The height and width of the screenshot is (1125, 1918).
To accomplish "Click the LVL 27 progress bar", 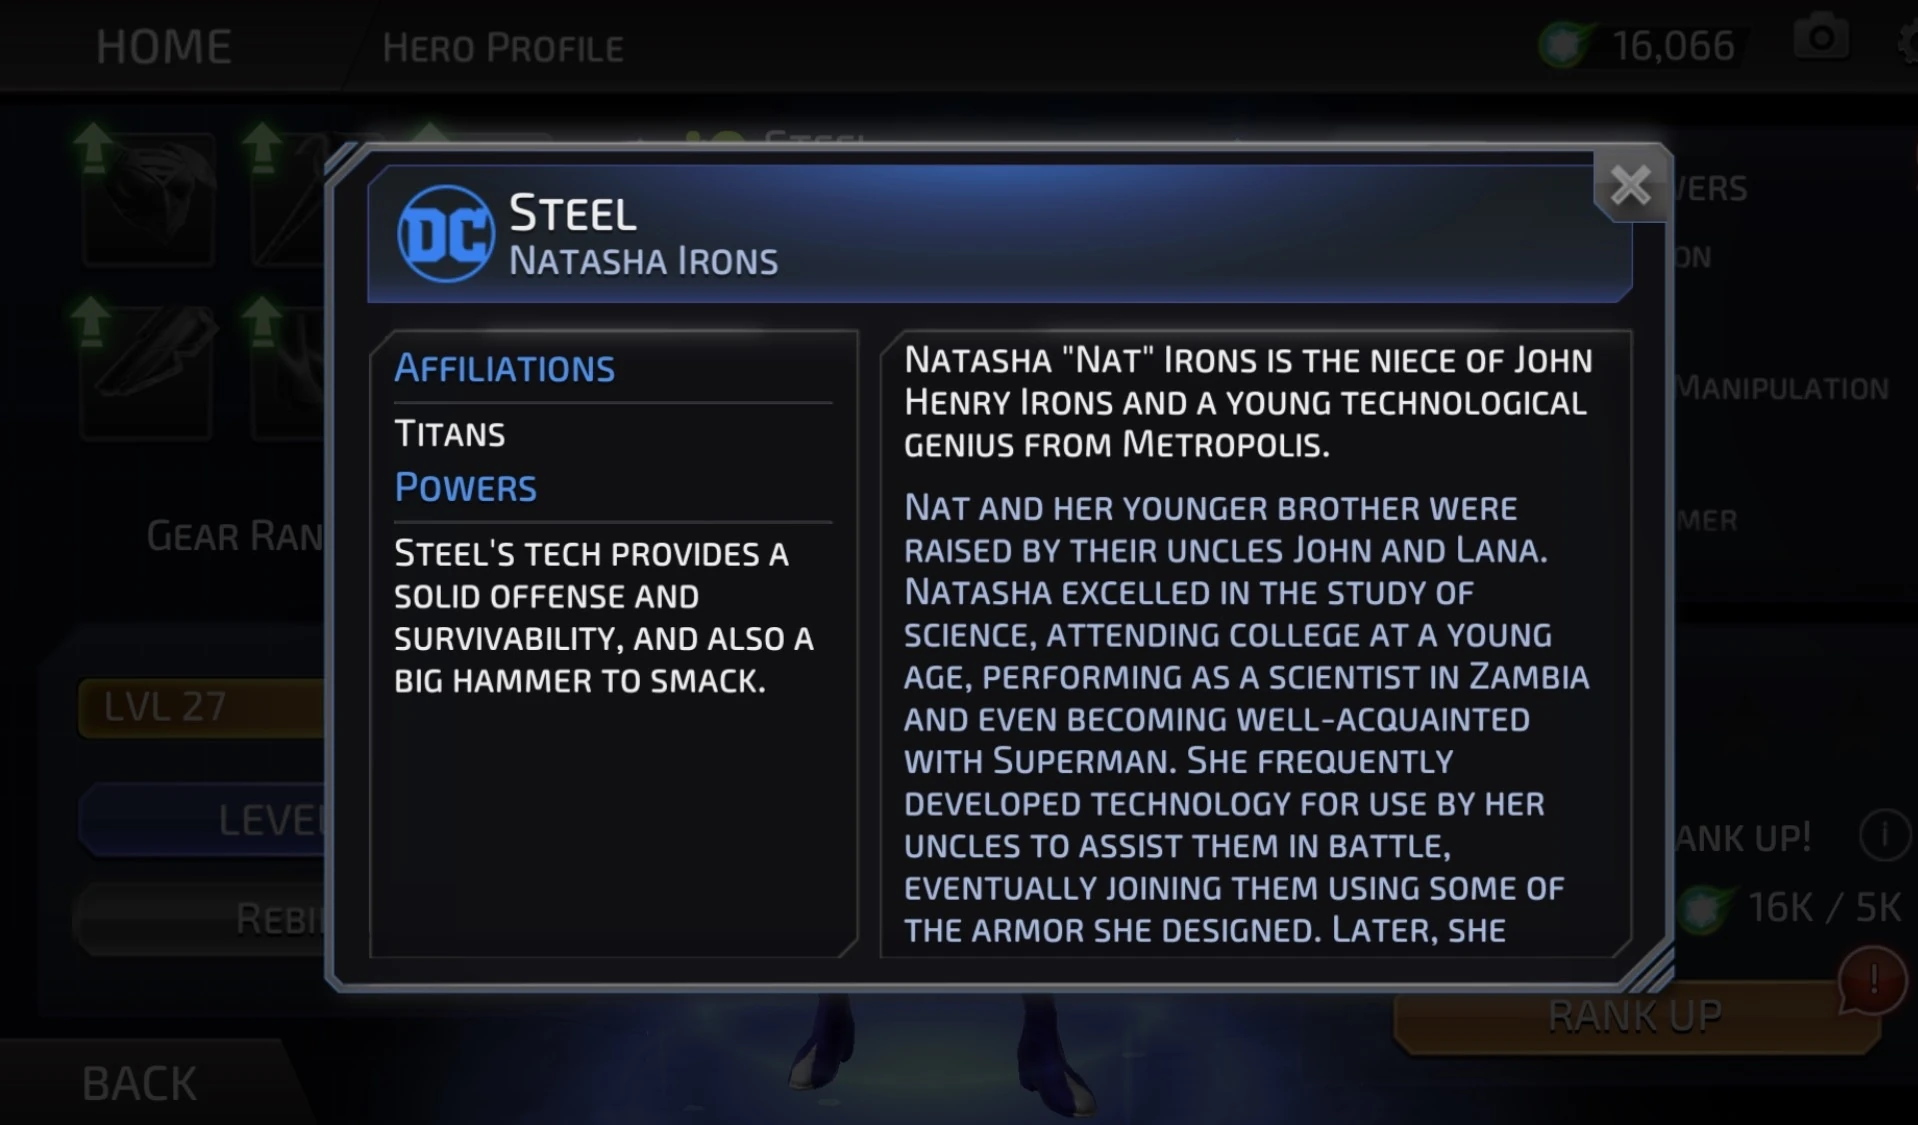I will click(200, 707).
